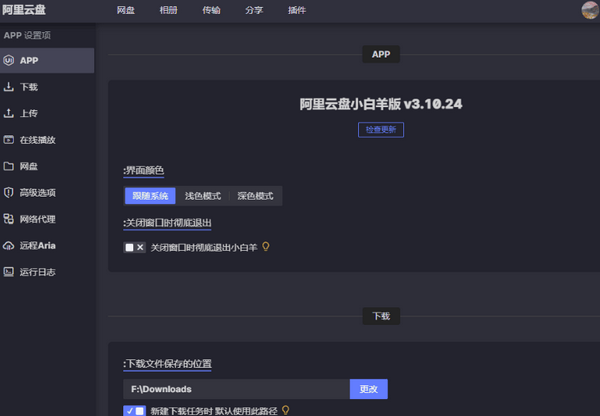Select 跟随系统 theme option
Image resolution: width=600 pixels, height=416 pixels.
click(x=150, y=196)
